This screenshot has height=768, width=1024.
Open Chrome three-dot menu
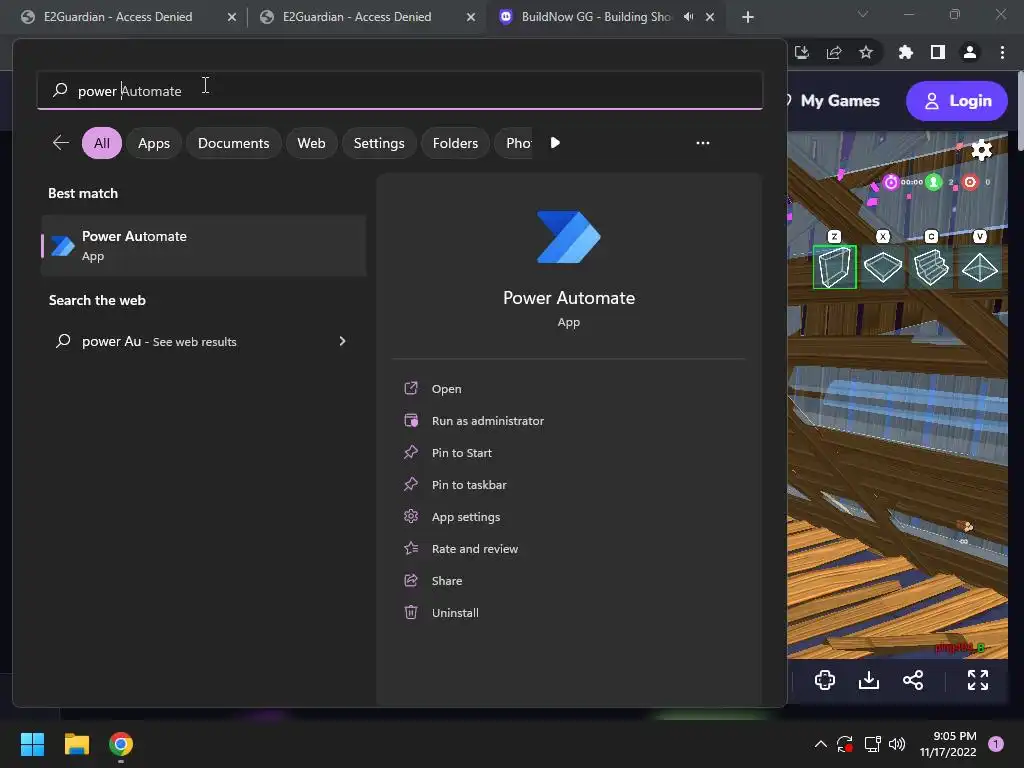pos(1002,52)
